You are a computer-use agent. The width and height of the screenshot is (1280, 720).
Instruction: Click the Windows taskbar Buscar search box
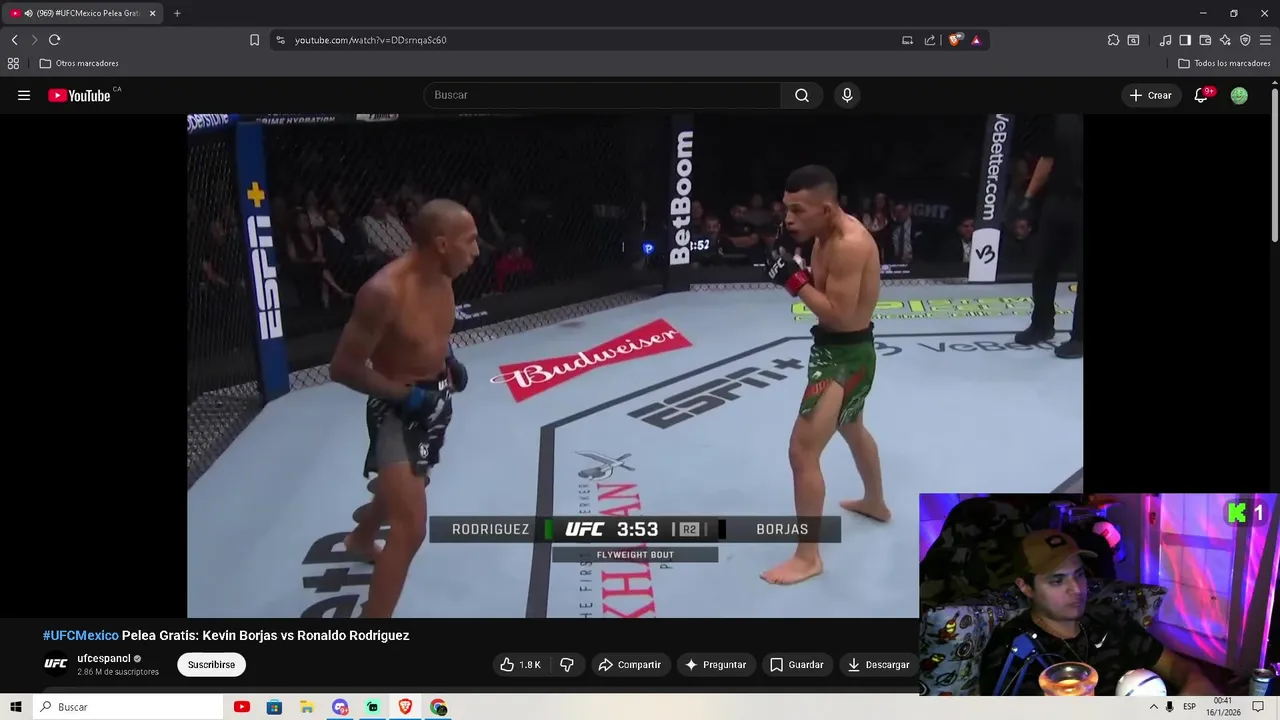128,707
